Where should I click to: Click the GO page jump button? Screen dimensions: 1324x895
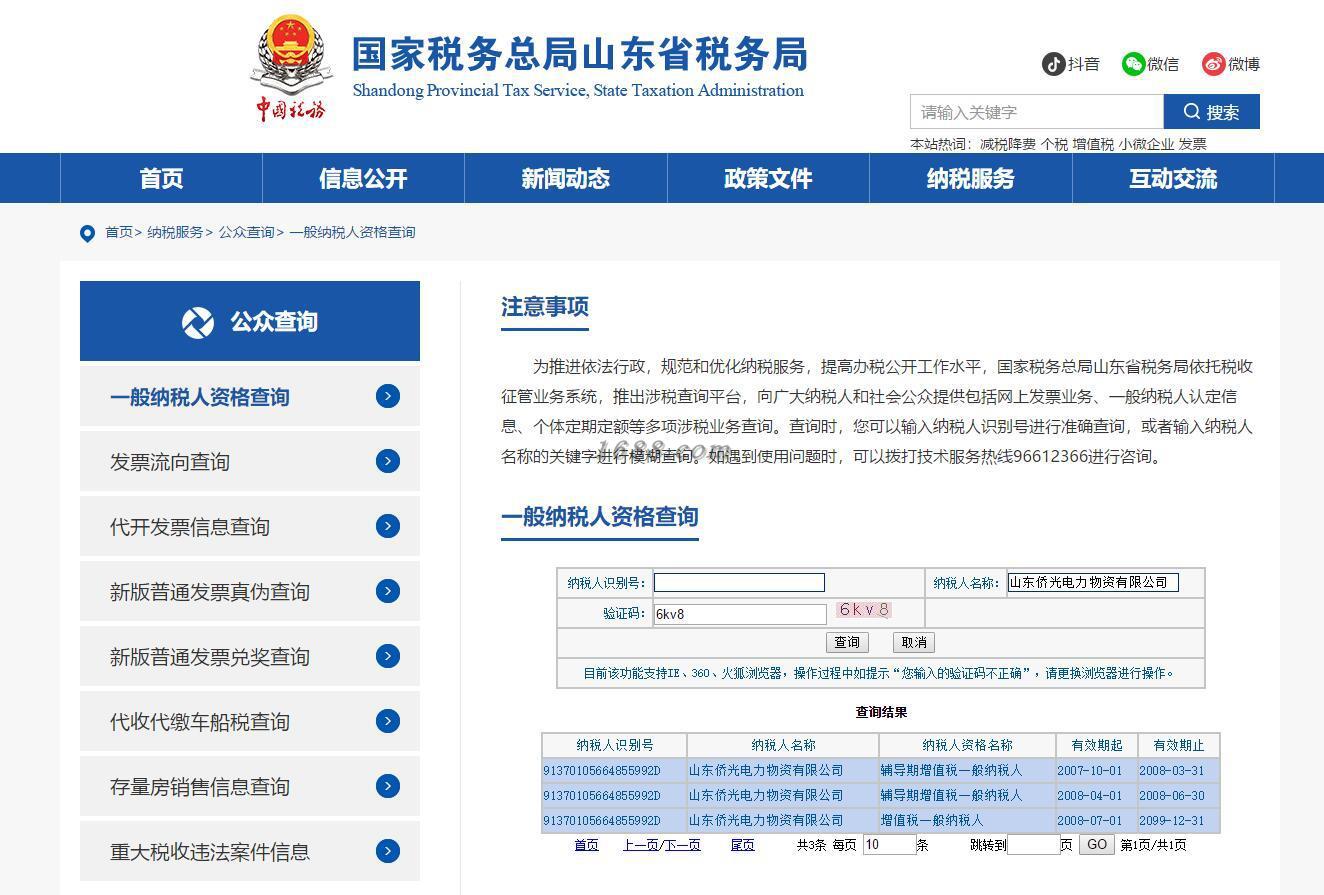click(1097, 844)
